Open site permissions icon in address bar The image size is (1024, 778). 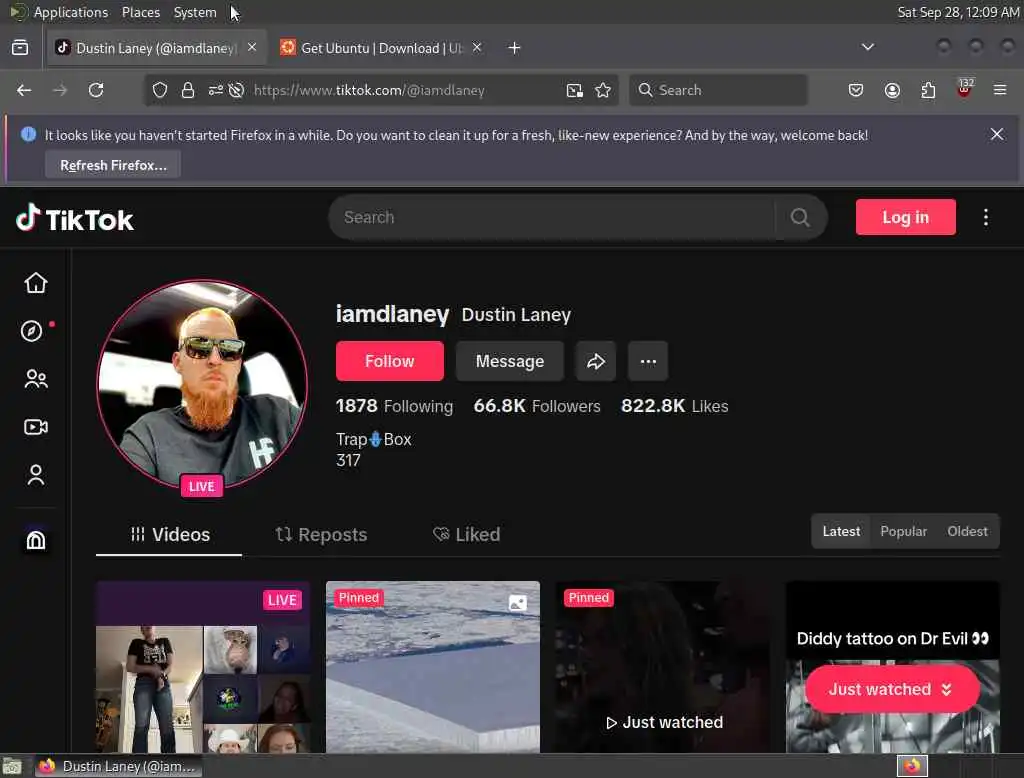(x=216, y=90)
